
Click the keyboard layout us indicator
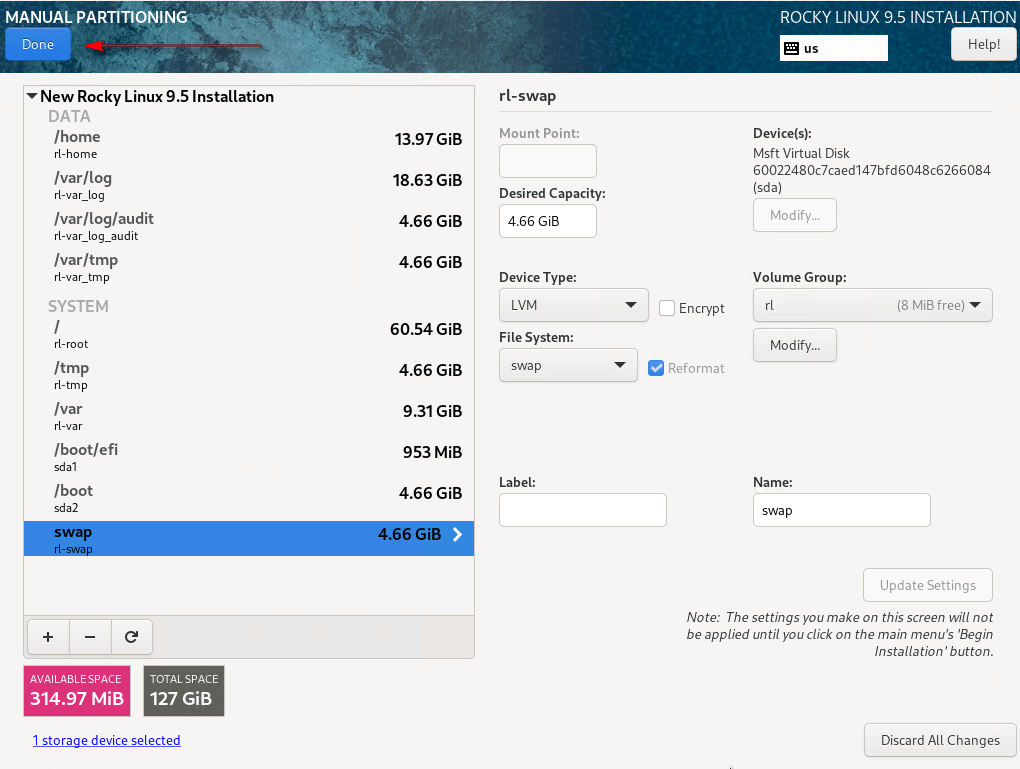coord(833,48)
